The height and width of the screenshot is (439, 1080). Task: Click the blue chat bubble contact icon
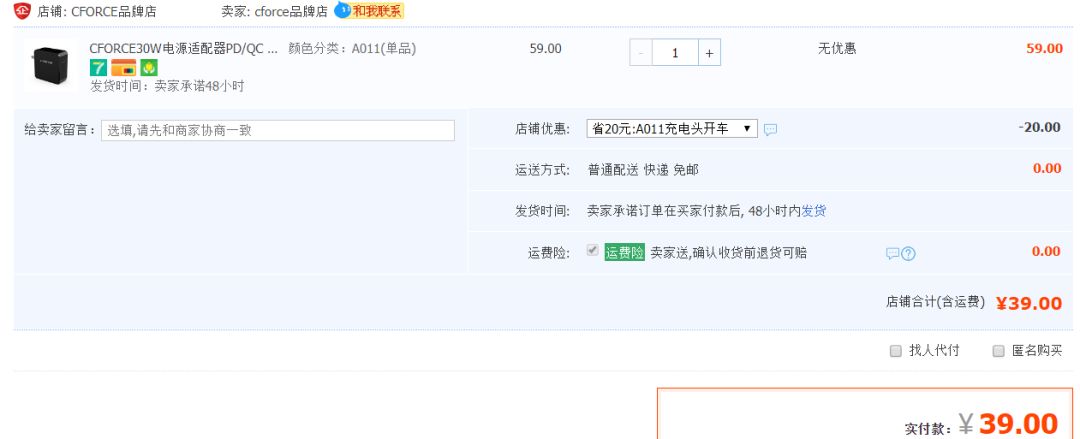(x=342, y=10)
